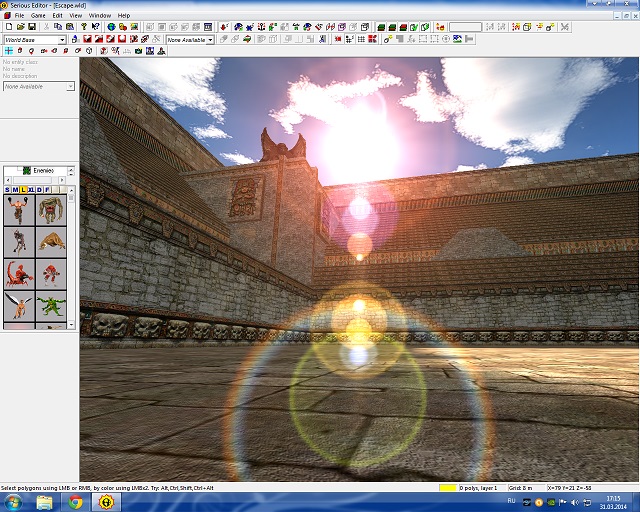The height and width of the screenshot is (512, 640).
Task: Click the 3D wireframe cube icon
Action: click(x=527, y=27)
